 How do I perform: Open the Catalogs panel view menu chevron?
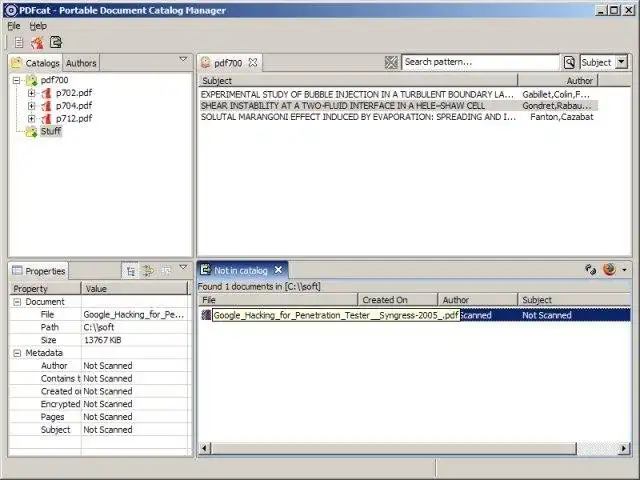point(183,60)
